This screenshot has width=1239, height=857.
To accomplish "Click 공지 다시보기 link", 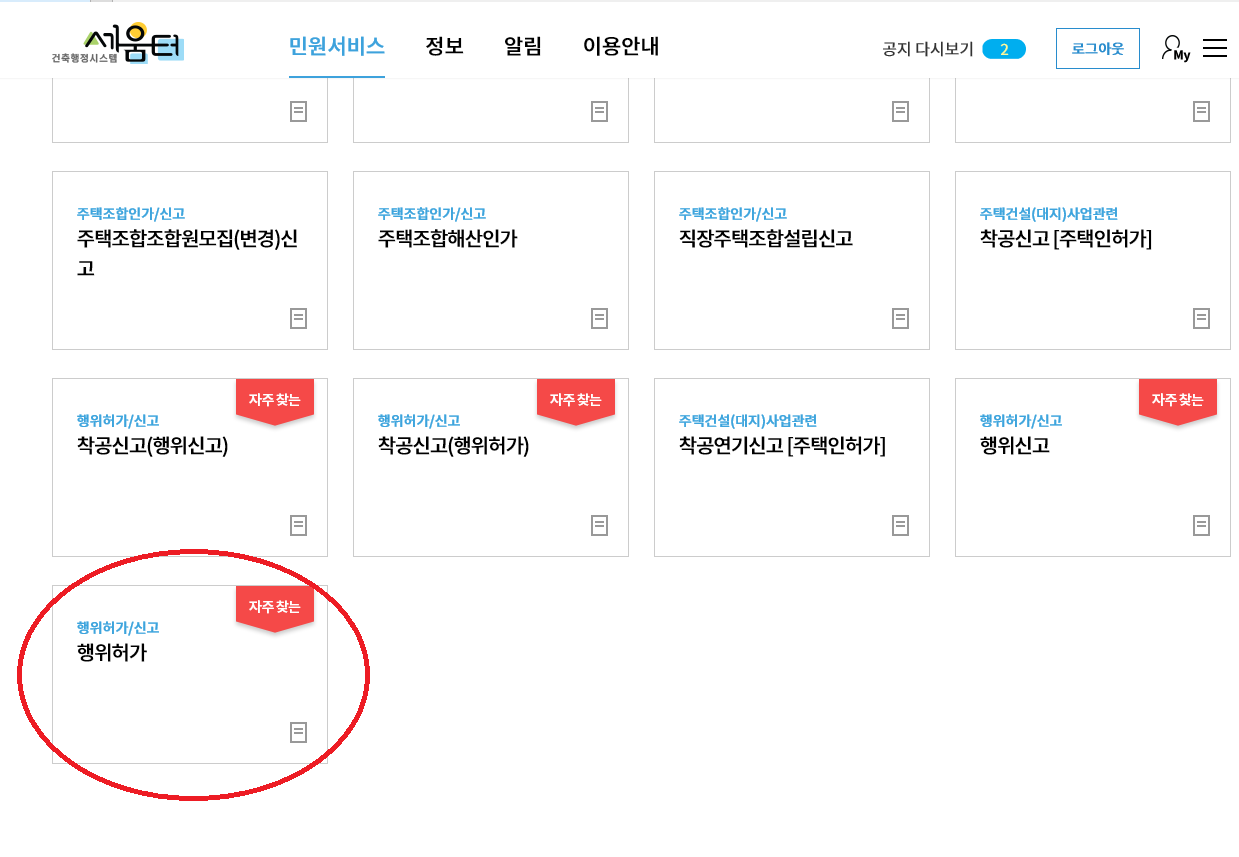I will point(928,49).
